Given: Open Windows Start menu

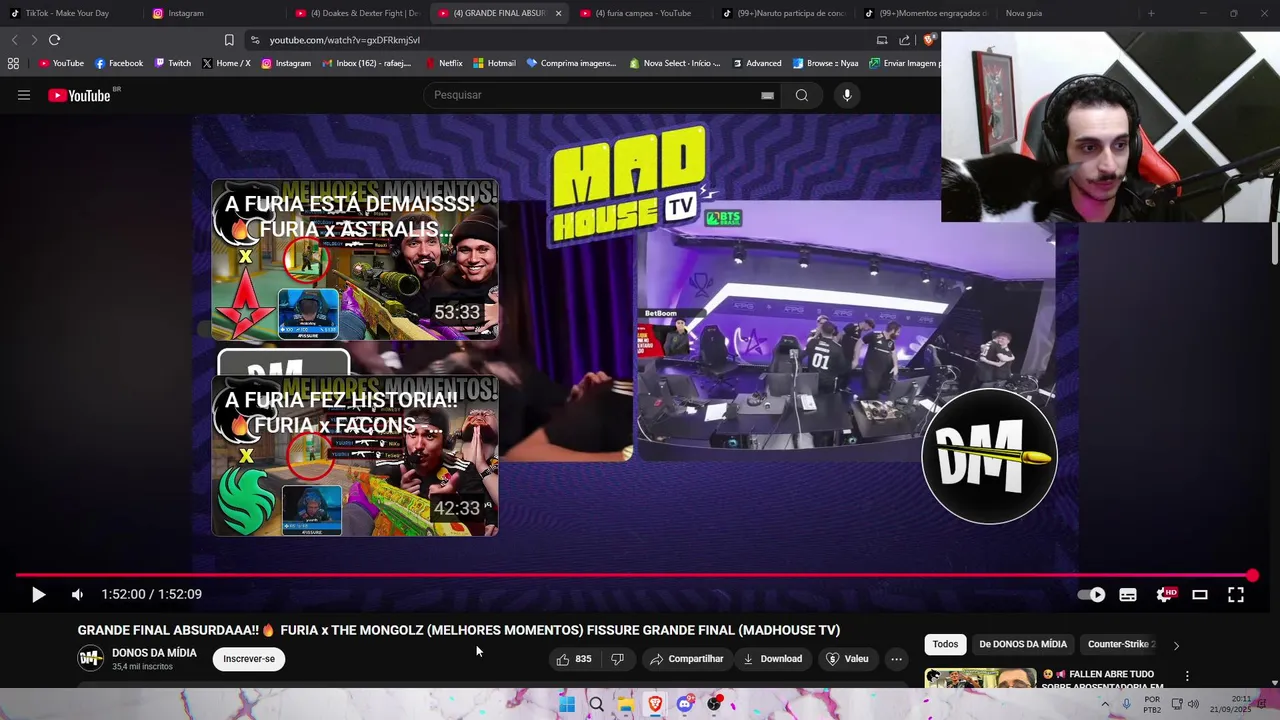Looking at the screenshot, I should tap(567, 704).
